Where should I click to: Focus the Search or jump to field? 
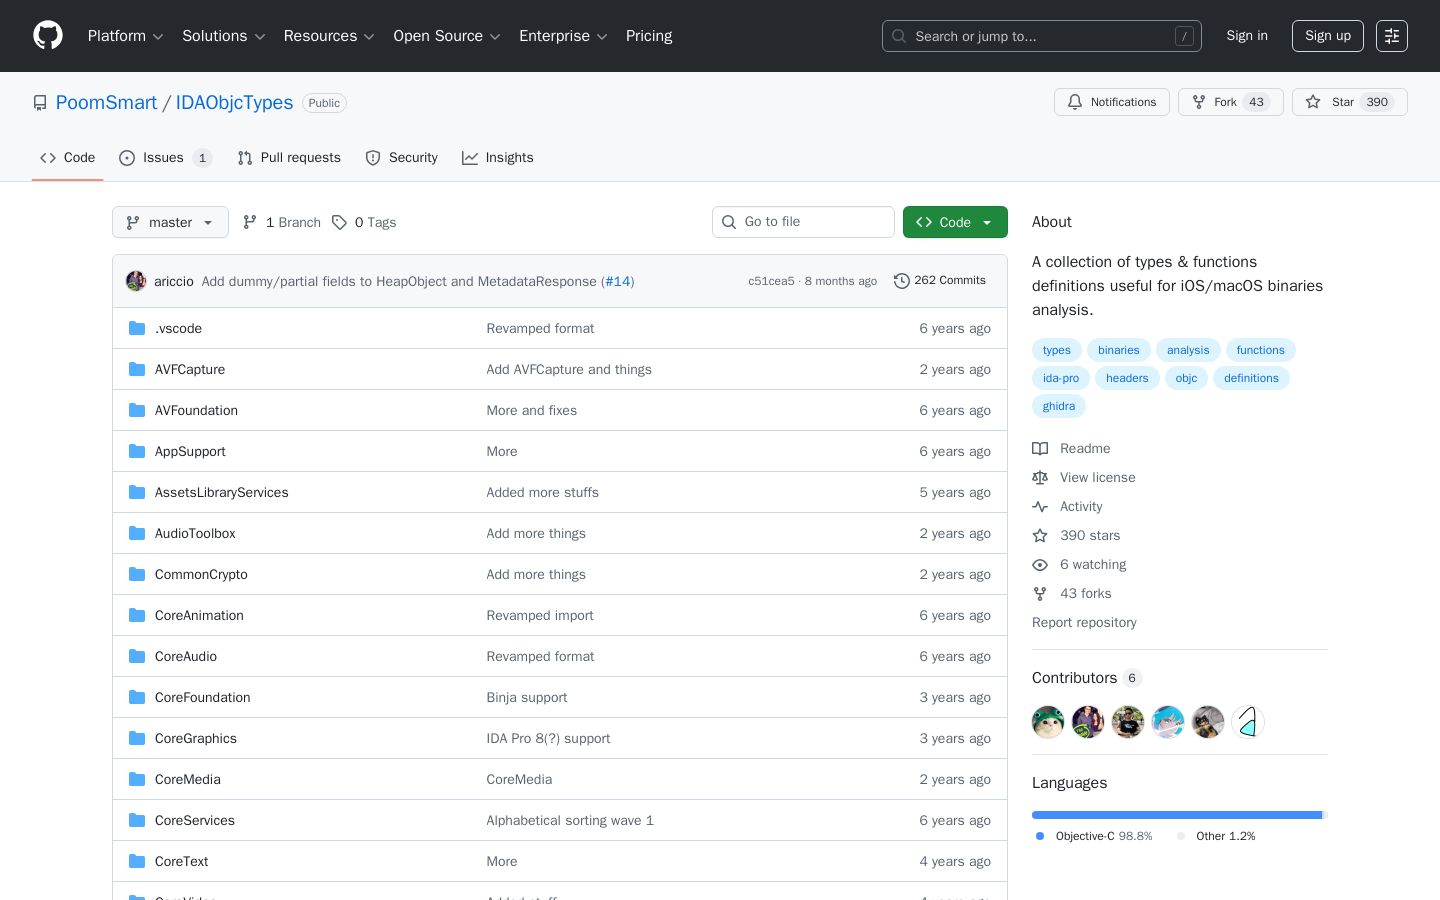tap(1042, 36)
